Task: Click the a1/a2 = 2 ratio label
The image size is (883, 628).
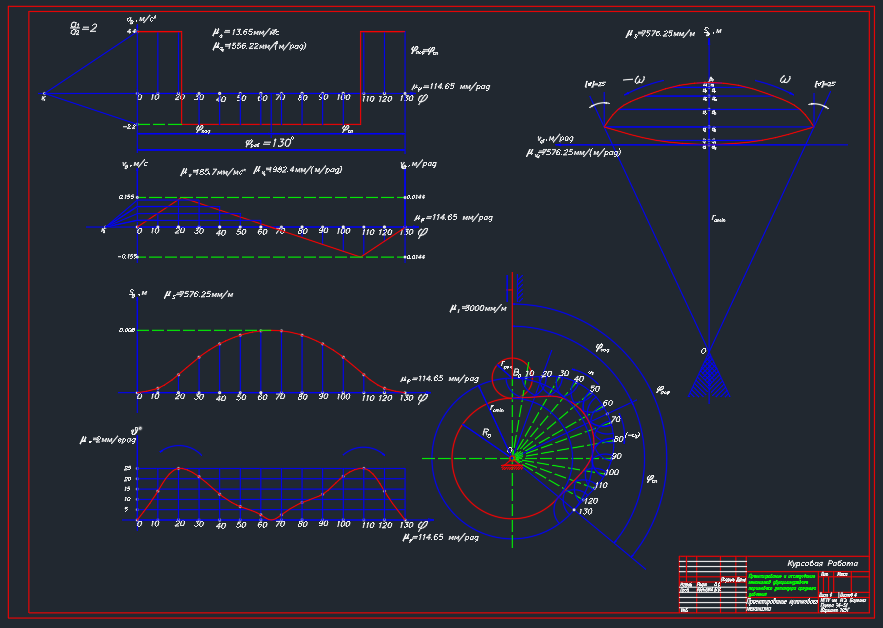Action: pyautogui.click(x=83, y=28)
